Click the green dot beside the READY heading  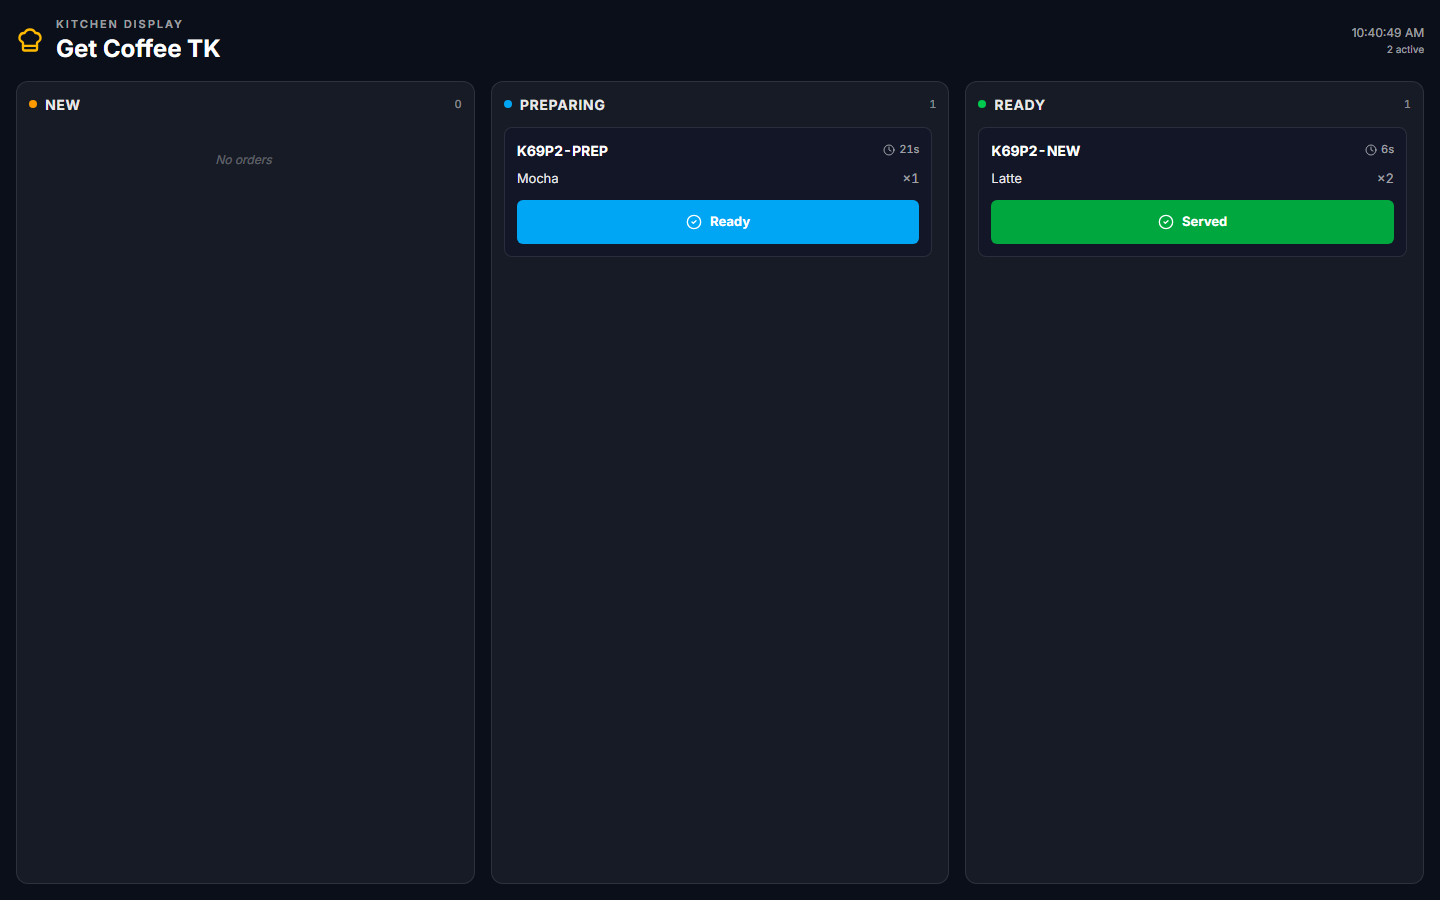pyautogui.click(x=982, y=104)
